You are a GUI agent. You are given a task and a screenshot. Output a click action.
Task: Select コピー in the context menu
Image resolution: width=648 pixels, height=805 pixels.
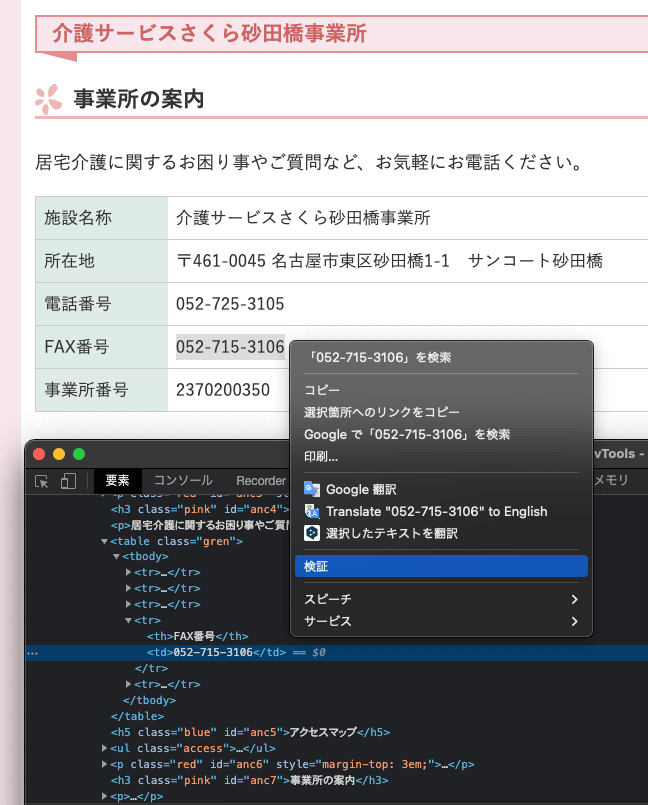click(322, 390)
